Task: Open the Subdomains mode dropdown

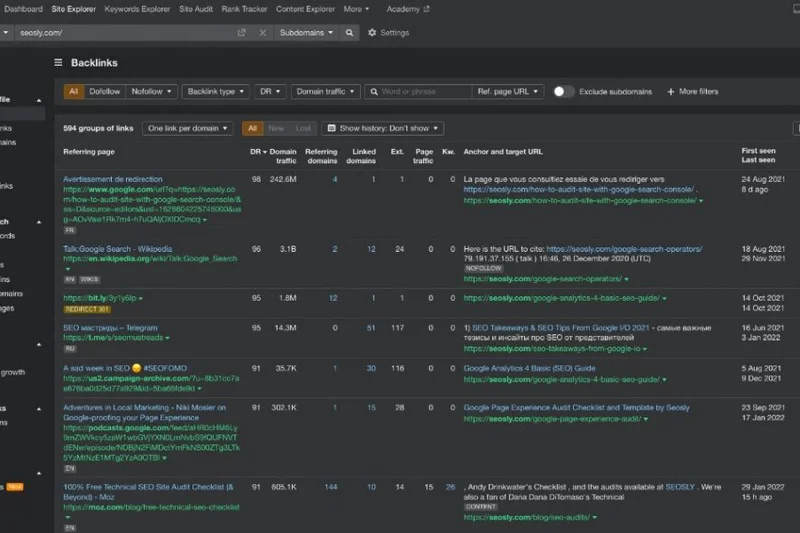Action: (306, 33)
